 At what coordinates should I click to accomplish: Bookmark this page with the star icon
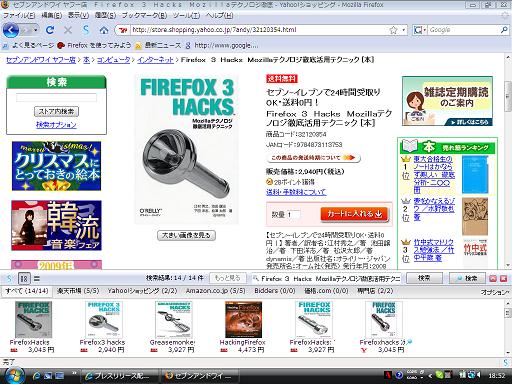[x=394, y=30]
